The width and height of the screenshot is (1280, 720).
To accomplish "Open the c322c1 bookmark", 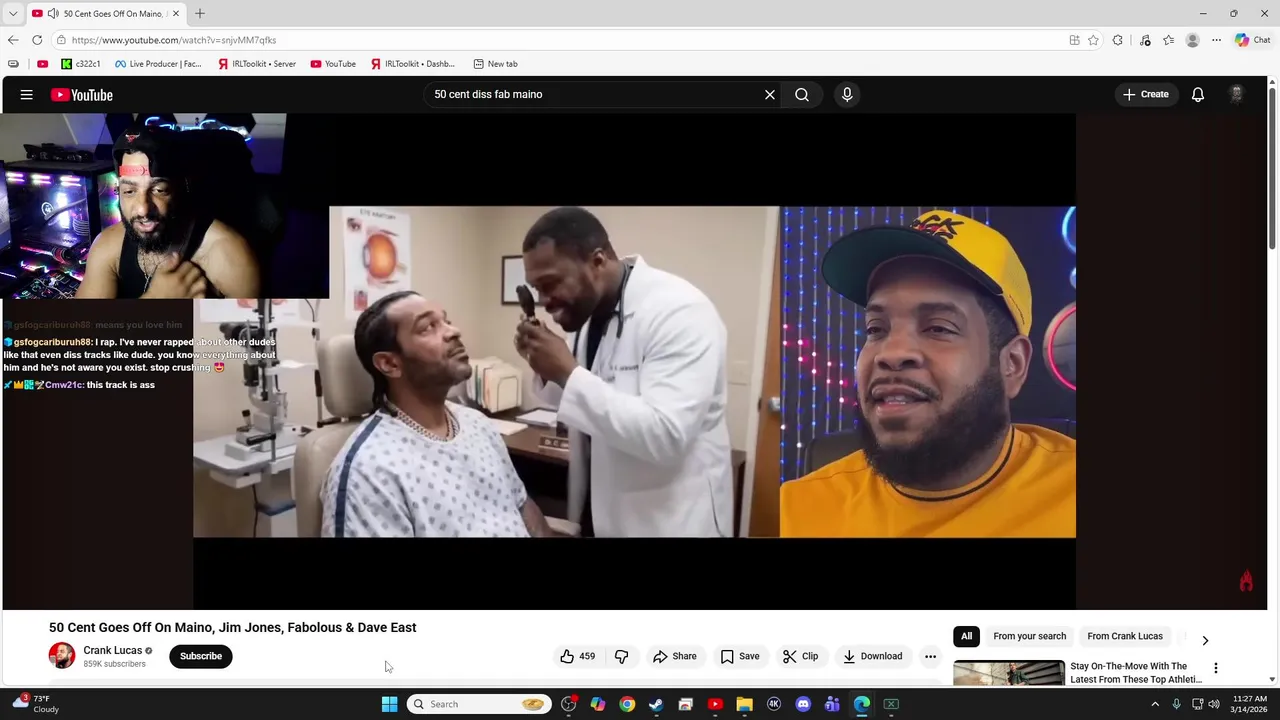I will [81, 64].
